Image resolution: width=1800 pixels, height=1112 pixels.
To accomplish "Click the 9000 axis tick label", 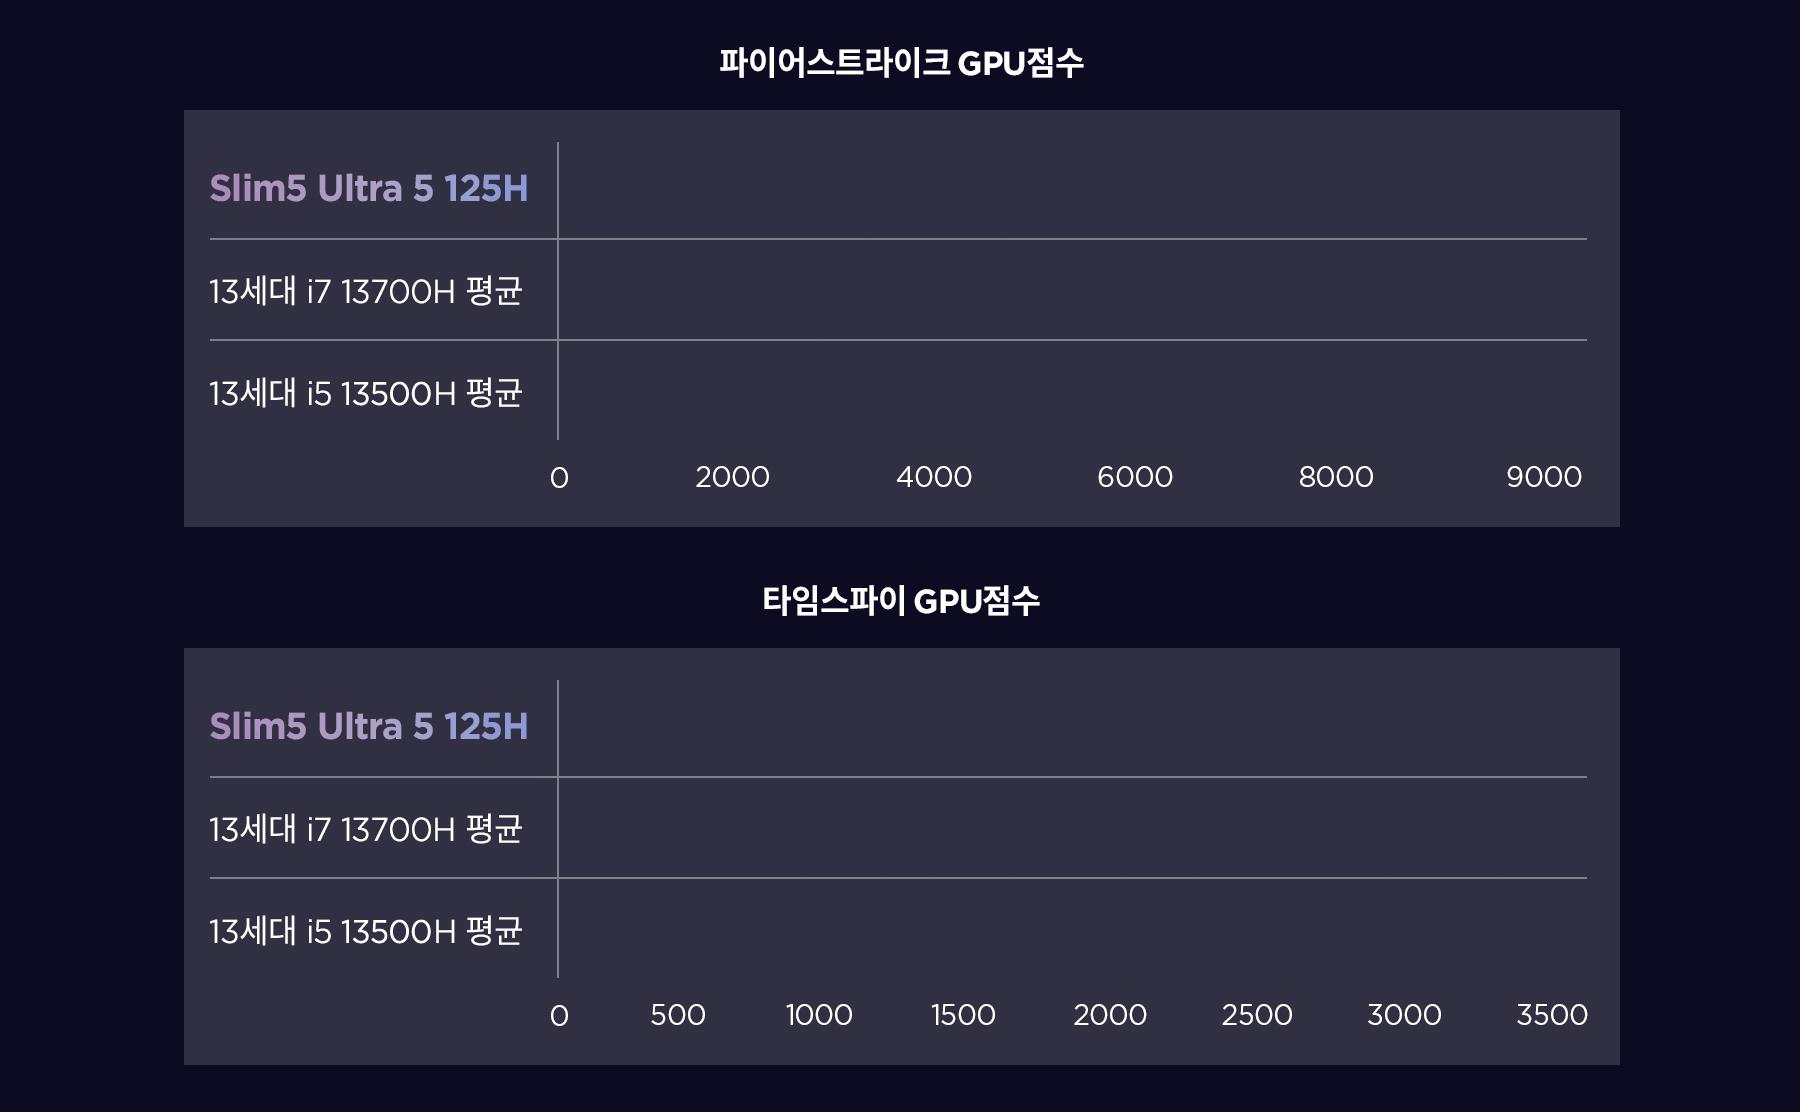I will 1544,477.
